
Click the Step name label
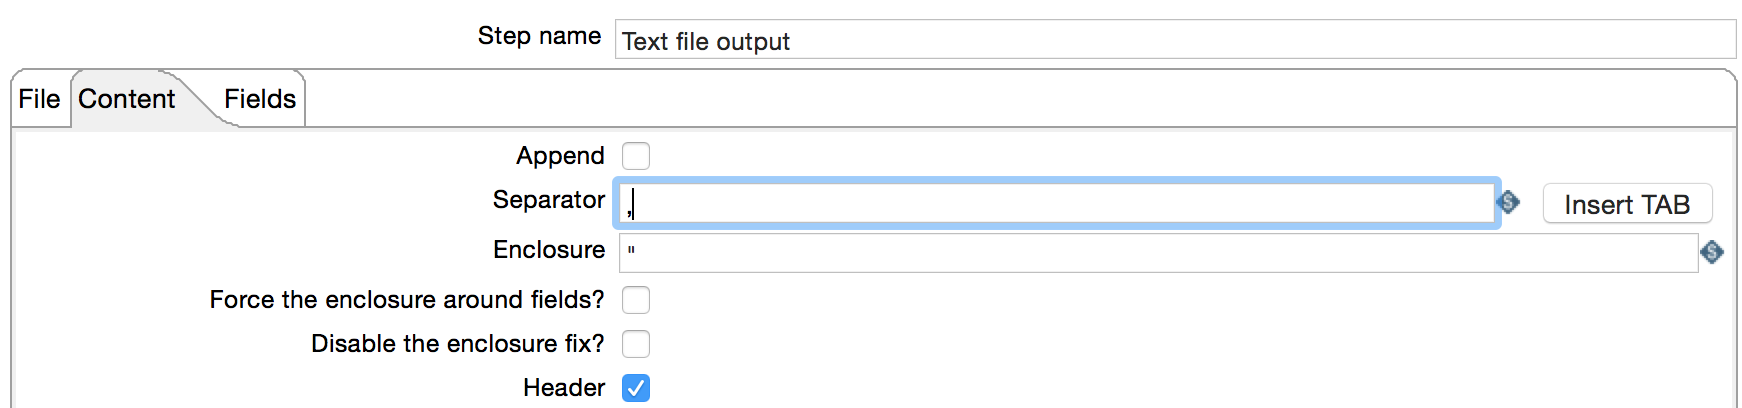(539, 36)
